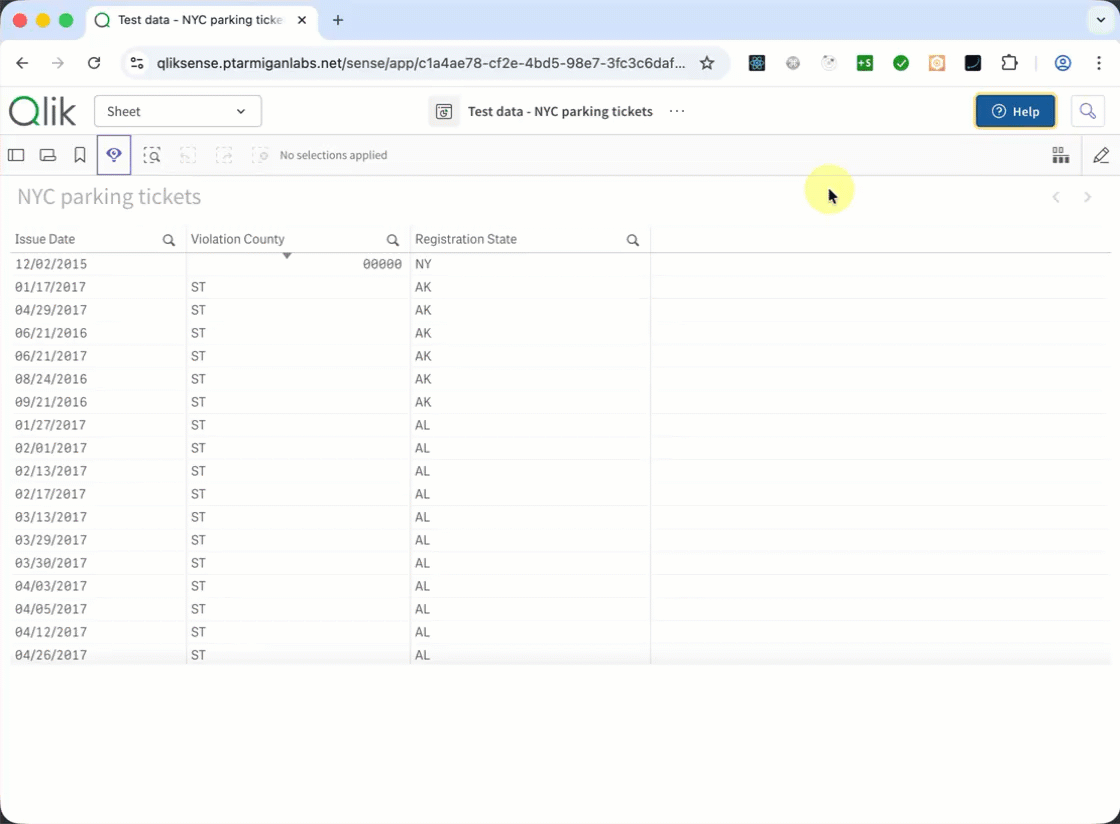The image size is (1120, 824).
Task: Click the magnifier search button near Help
Action: click(1088, 111)
